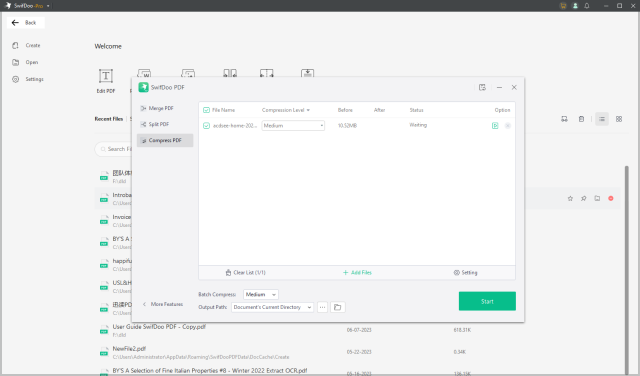640x376 pixels.
Task: Open User Guide SwifDoo PDF - Copy.pdf
Action: coord(159,327)
